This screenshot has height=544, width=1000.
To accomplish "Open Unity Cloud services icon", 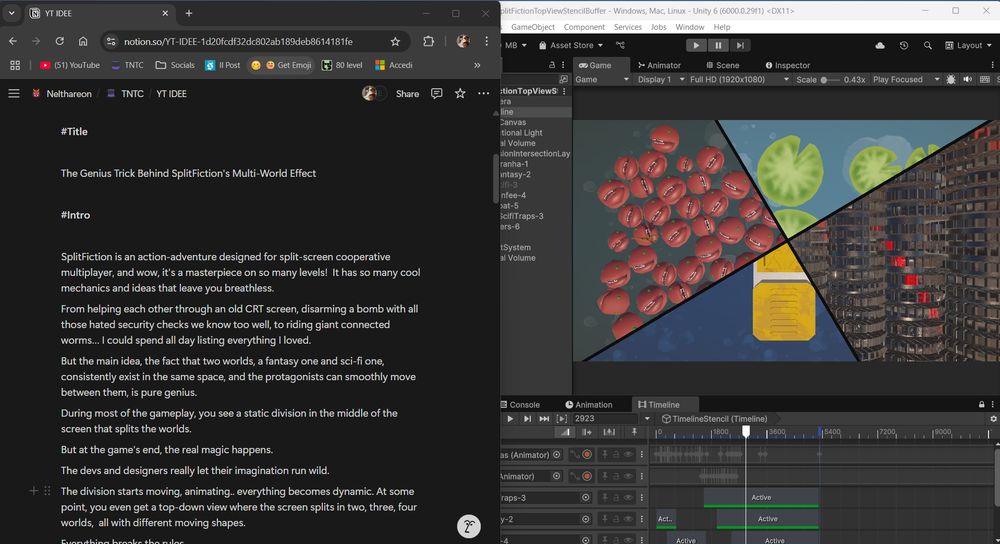I will pyautogui.click(x=880, y=45).
